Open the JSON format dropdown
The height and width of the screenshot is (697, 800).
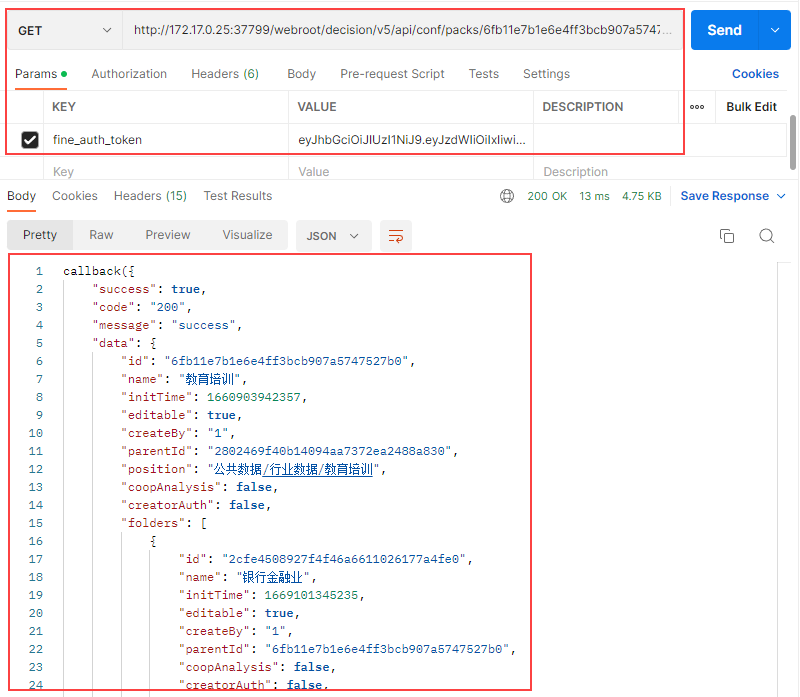333,236
